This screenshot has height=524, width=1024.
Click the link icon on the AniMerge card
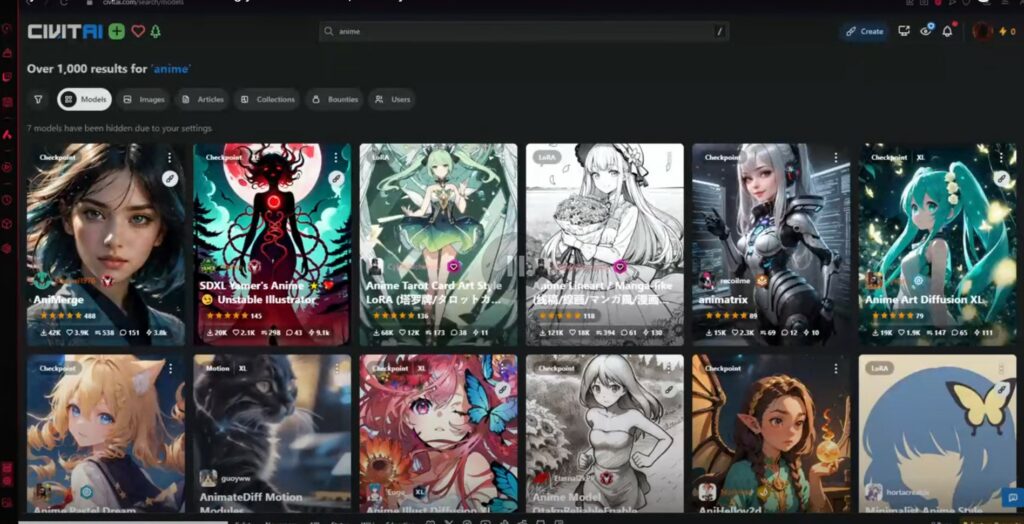170,178
